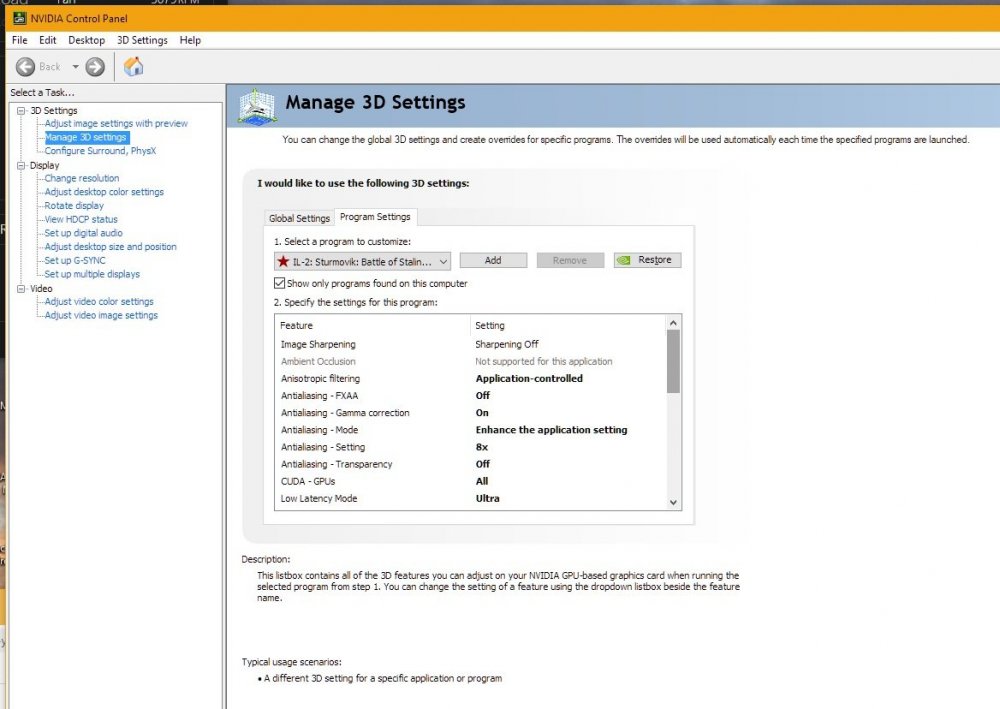Open the 3D Settings menu
Image resolution: width=1000 pixels, height=709 pixels.
coord(142,40)
